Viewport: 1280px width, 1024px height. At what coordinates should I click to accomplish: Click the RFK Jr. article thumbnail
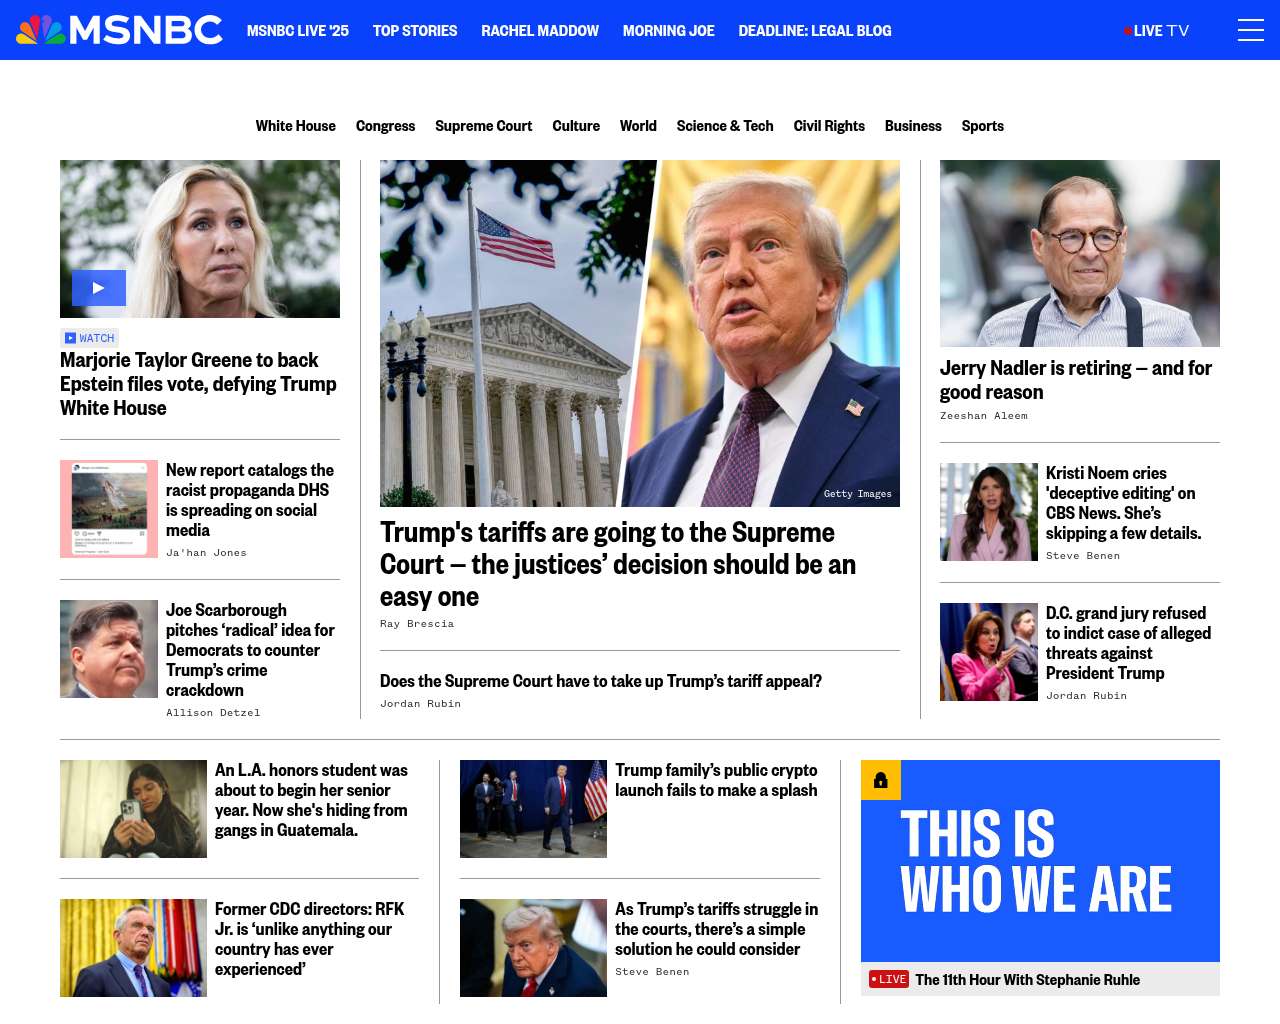click(133, 948)
